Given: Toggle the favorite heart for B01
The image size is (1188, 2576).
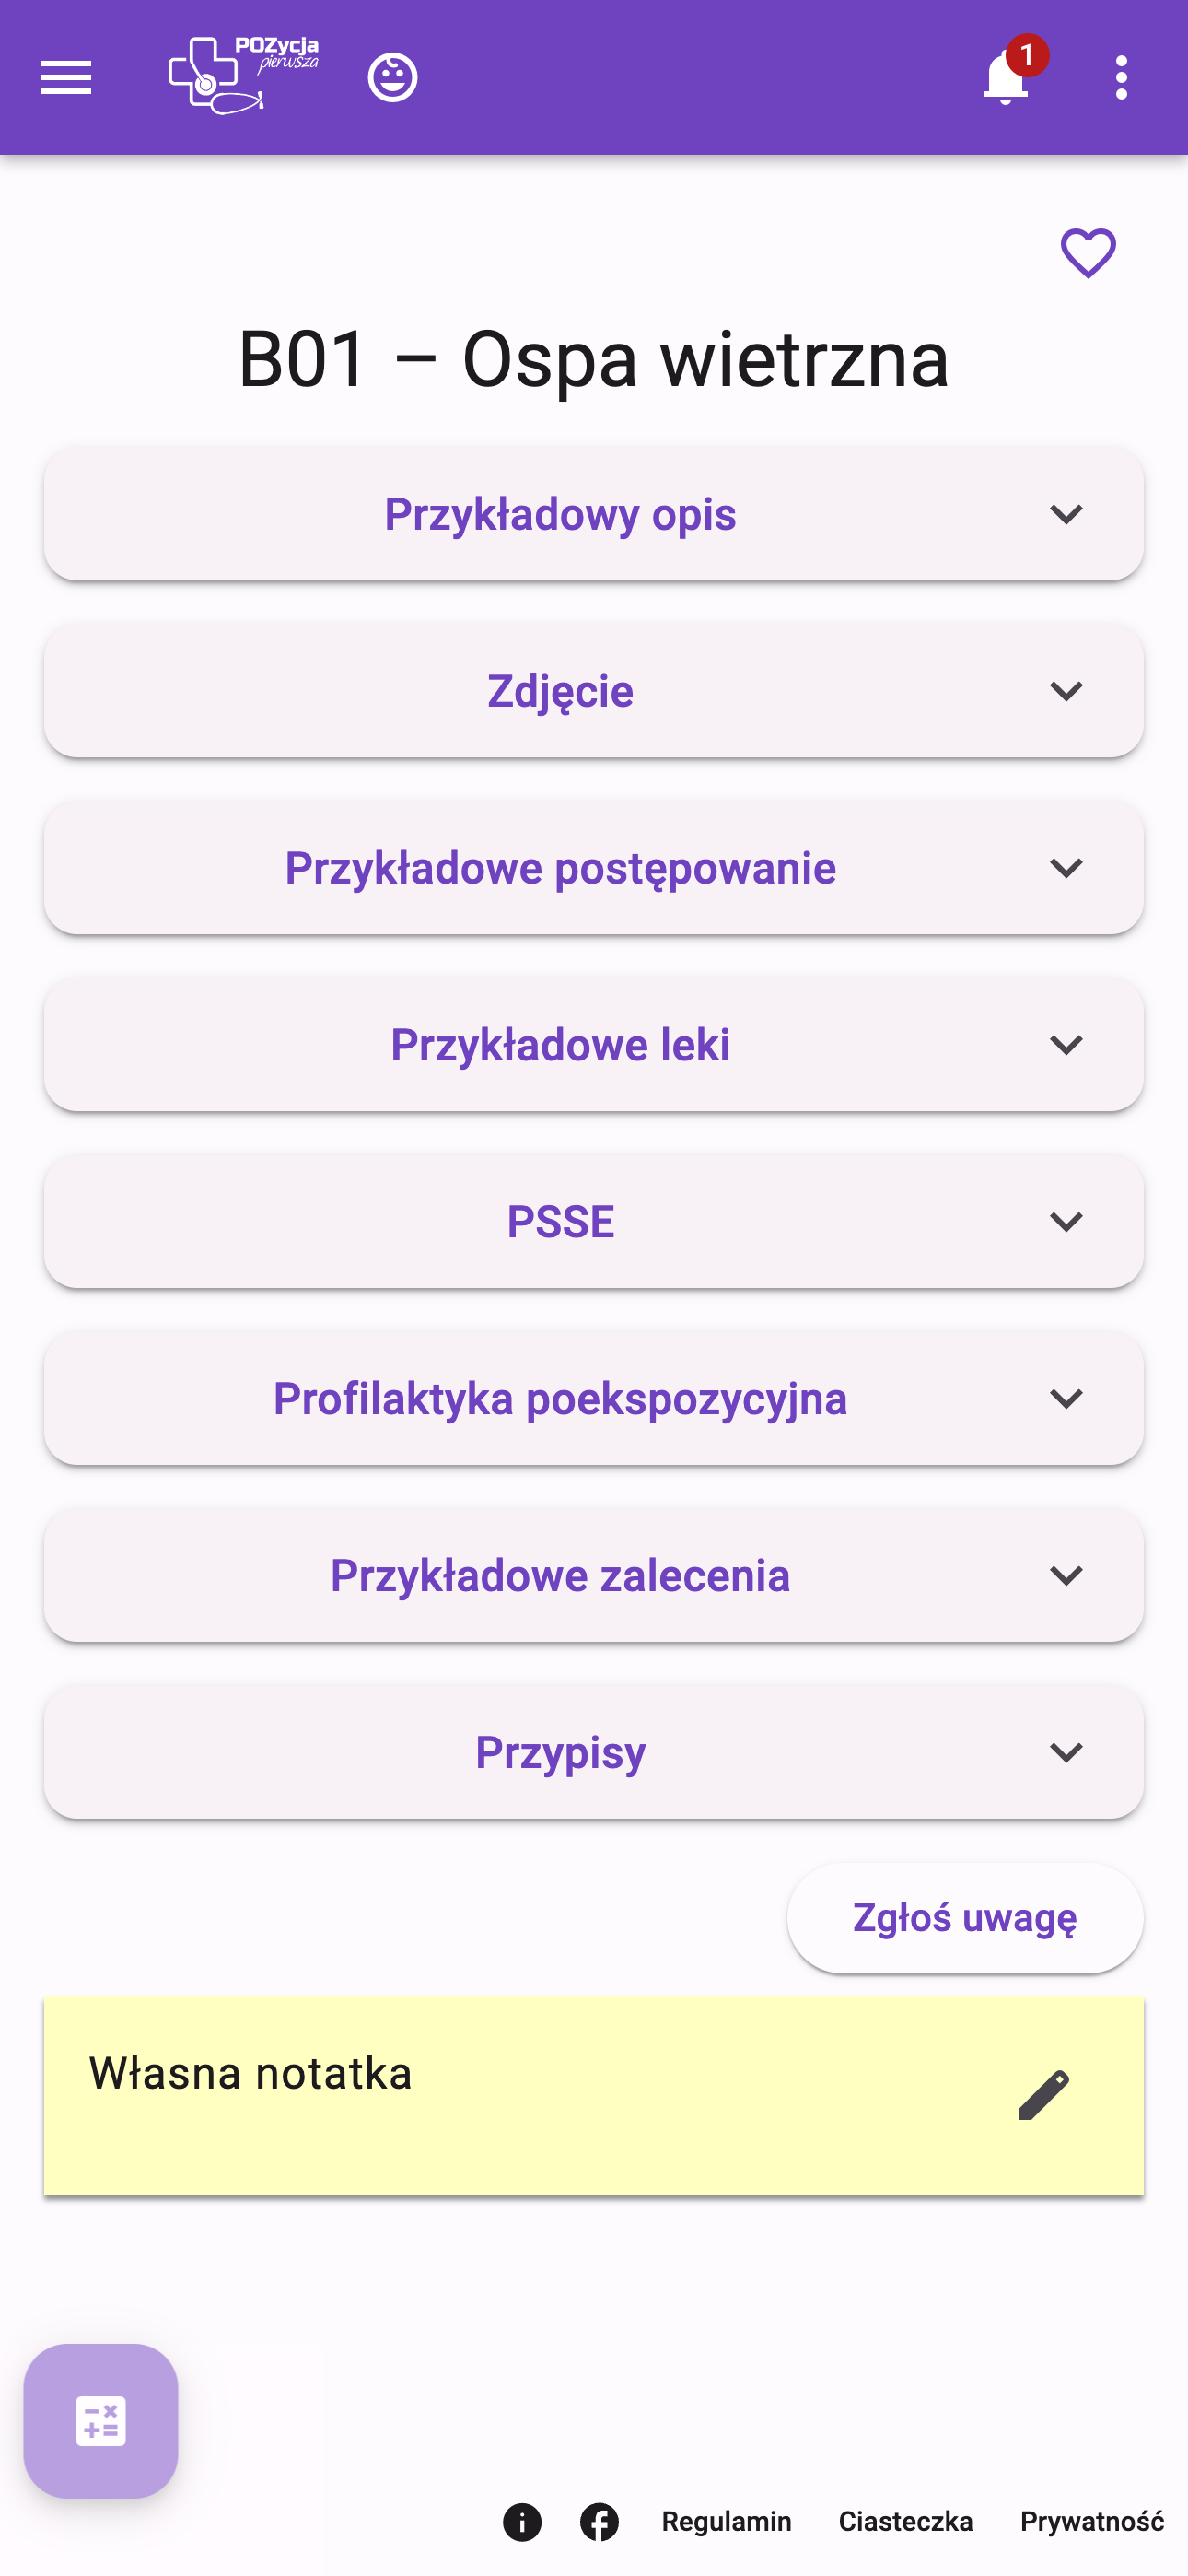Looking at the screenshot, I should pos(1088,253).
